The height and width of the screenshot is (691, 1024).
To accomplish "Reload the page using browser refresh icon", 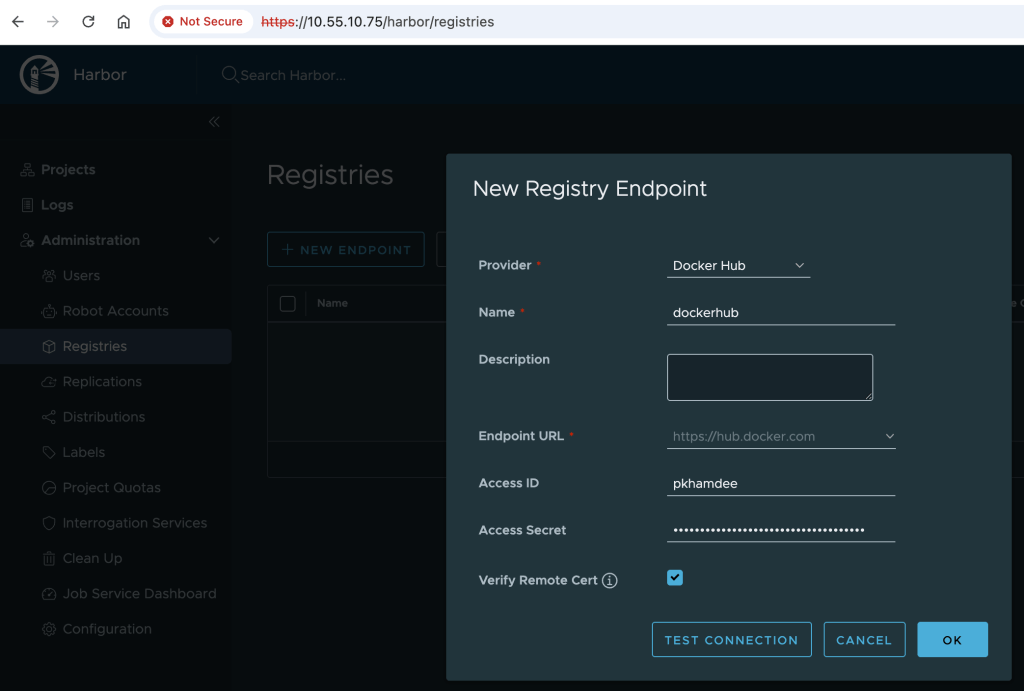I will coord(88,21).
